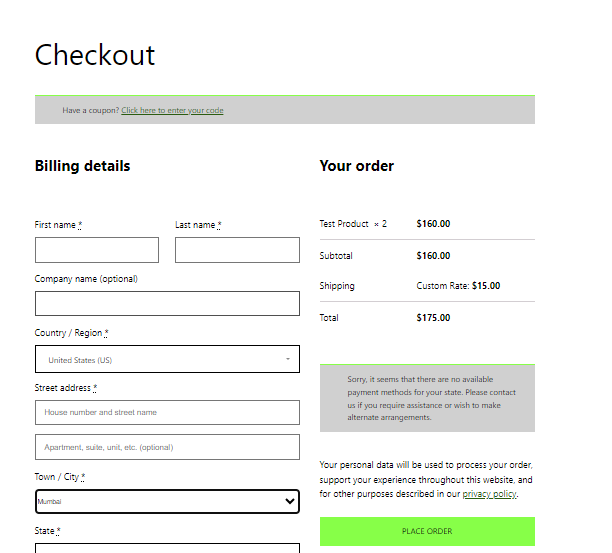Open the privacy policy link
Viewport: 612px width, 553px height.
coord(488,494)
